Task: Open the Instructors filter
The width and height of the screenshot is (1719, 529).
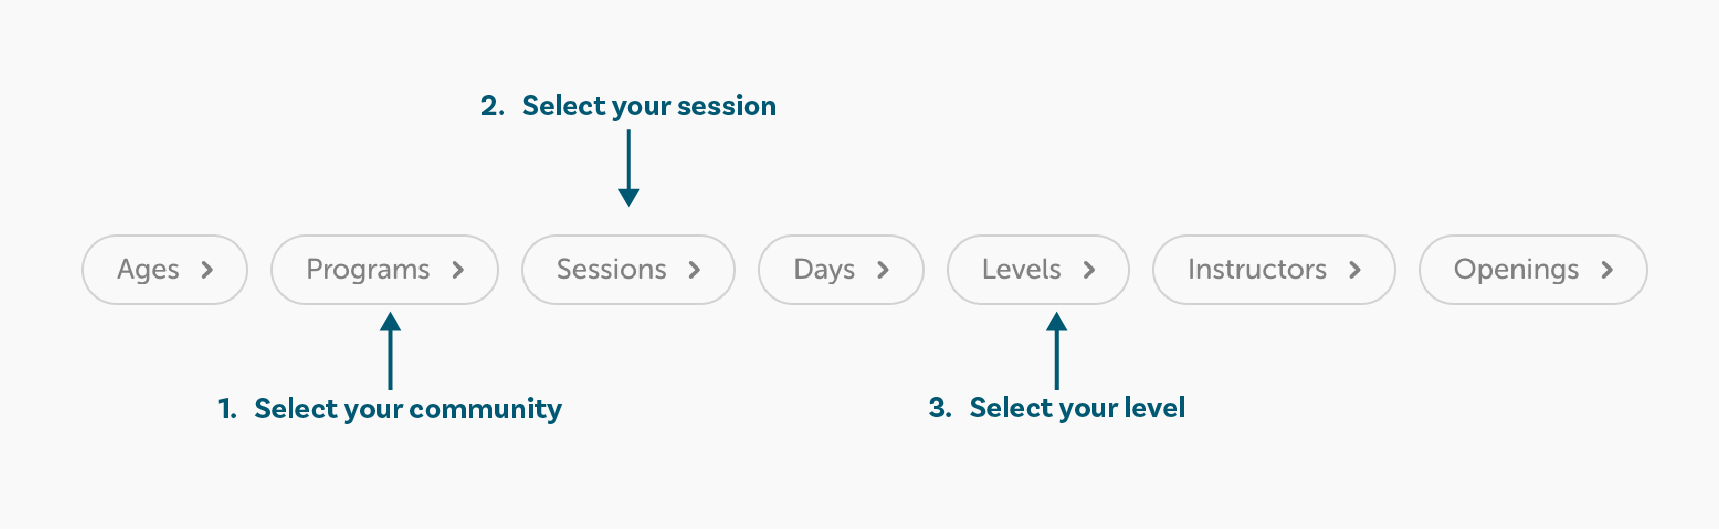Action: 1274,270
